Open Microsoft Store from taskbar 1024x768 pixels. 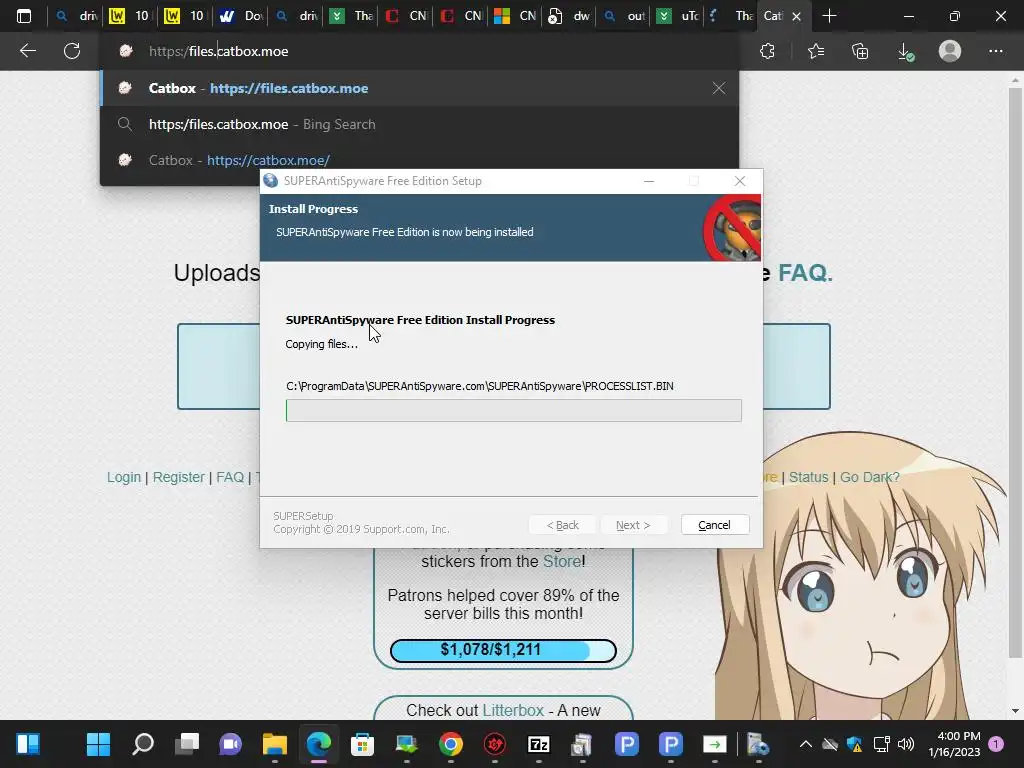point(362,744)
